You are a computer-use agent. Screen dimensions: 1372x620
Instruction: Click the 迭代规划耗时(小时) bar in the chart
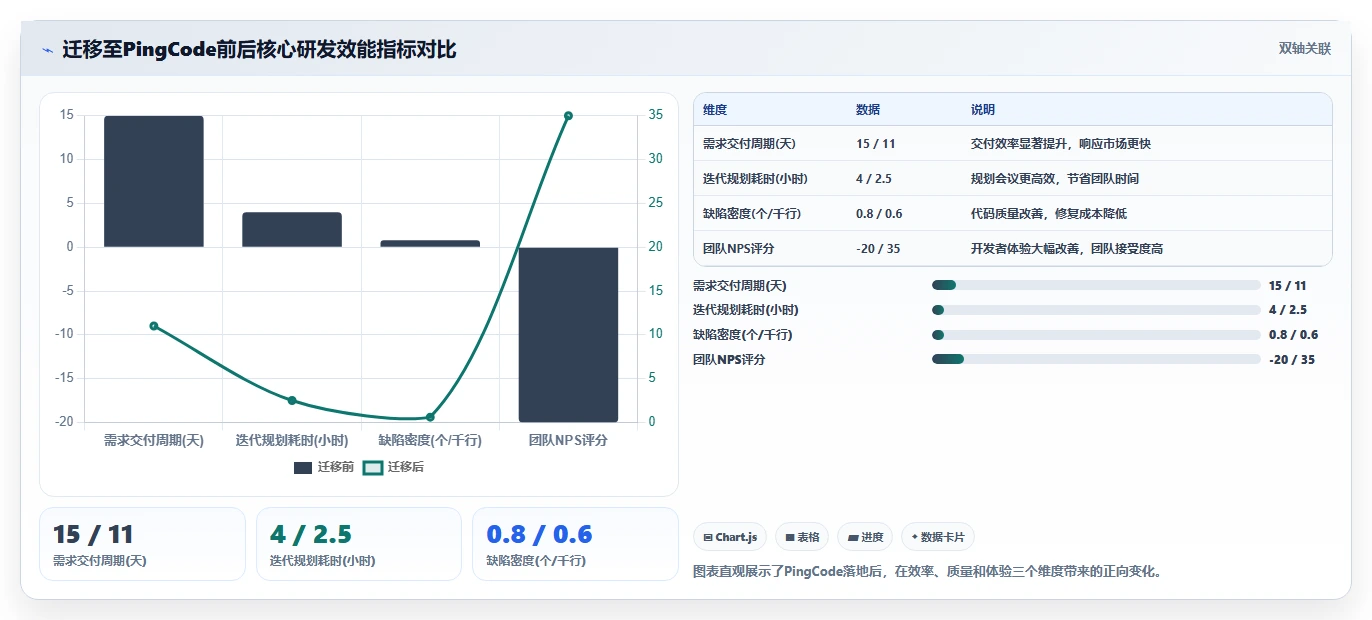[292, 229]
